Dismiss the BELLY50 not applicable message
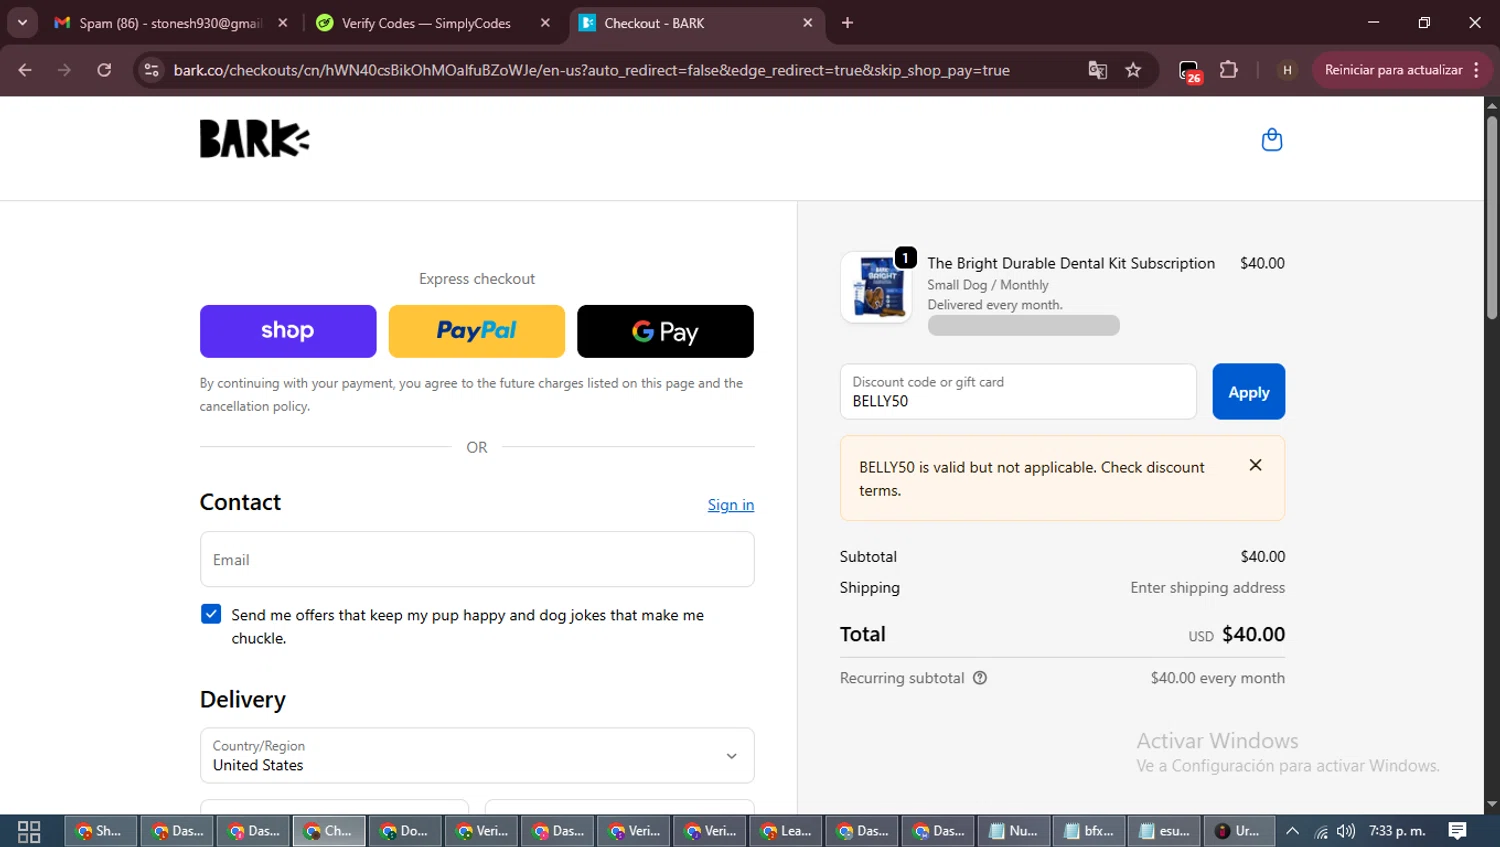The image size is (1500, 847). (x=1255, y=465)
